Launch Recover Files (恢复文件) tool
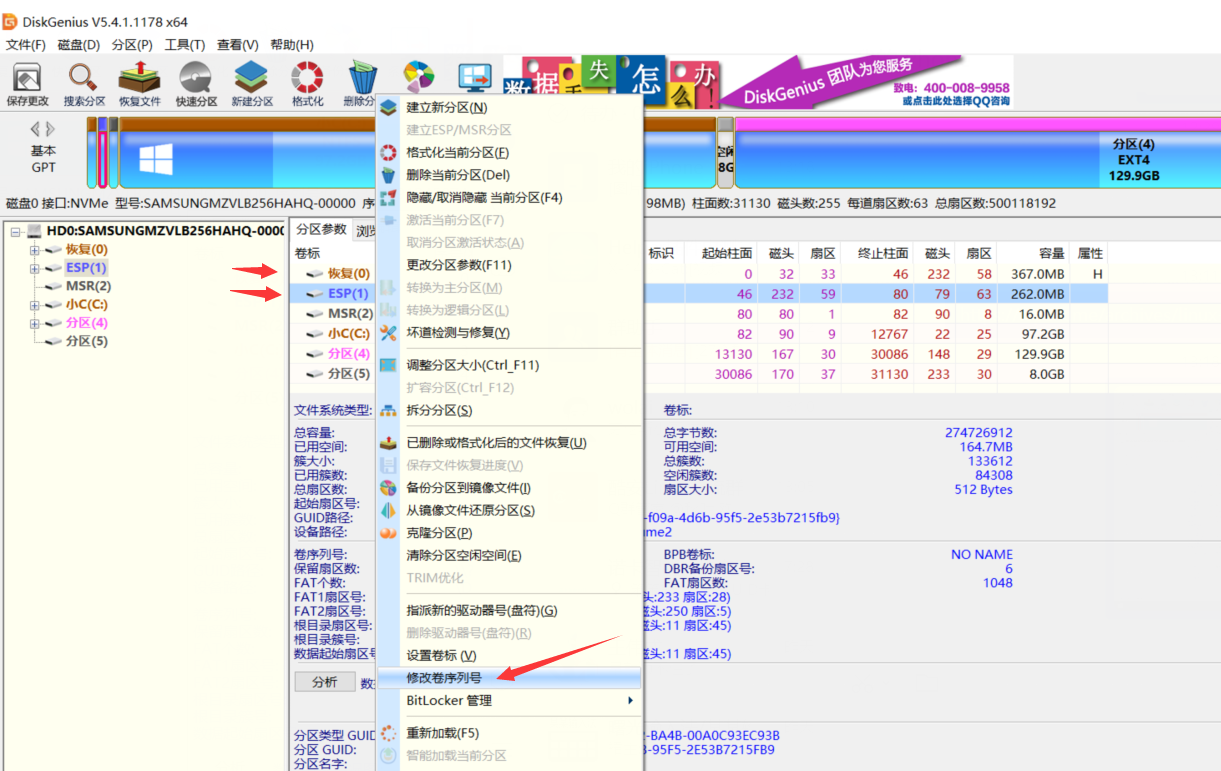Viewport: 1221px width, 771px height. coord(139,84)
